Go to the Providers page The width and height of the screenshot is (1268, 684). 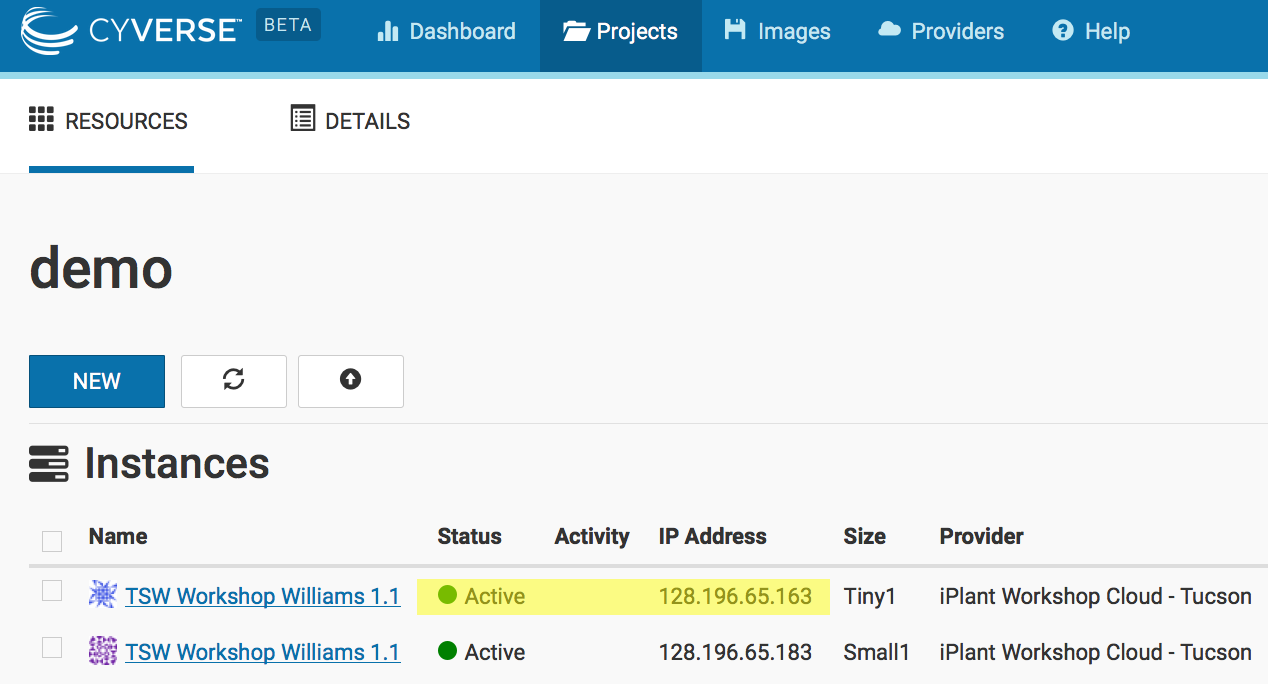point(941,32)
